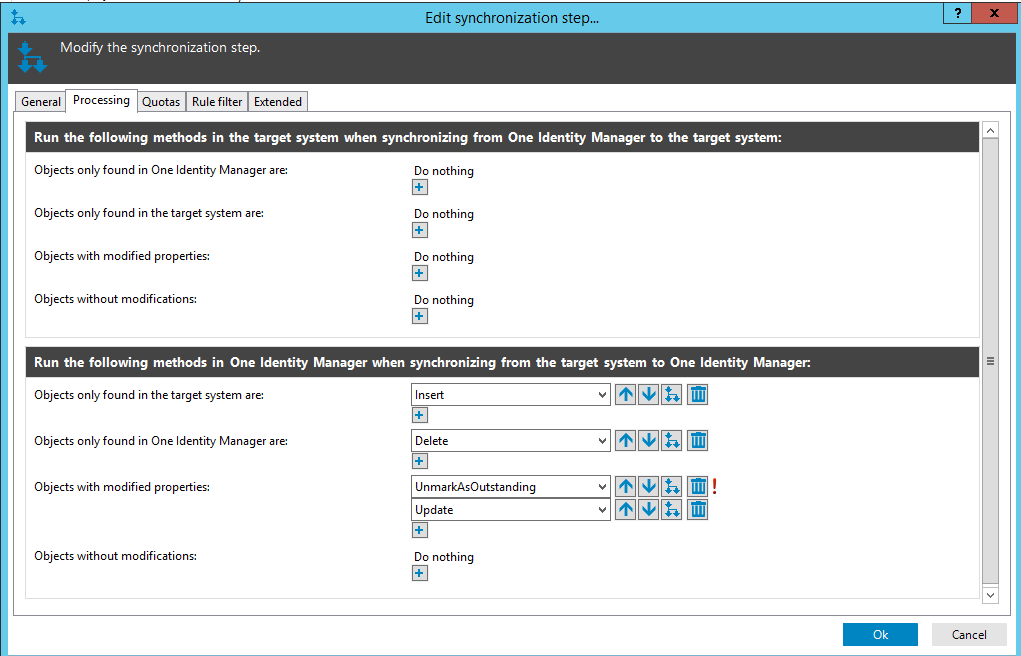
Task: Move UnmarkAsOutstanding method up
Action: 625,487
